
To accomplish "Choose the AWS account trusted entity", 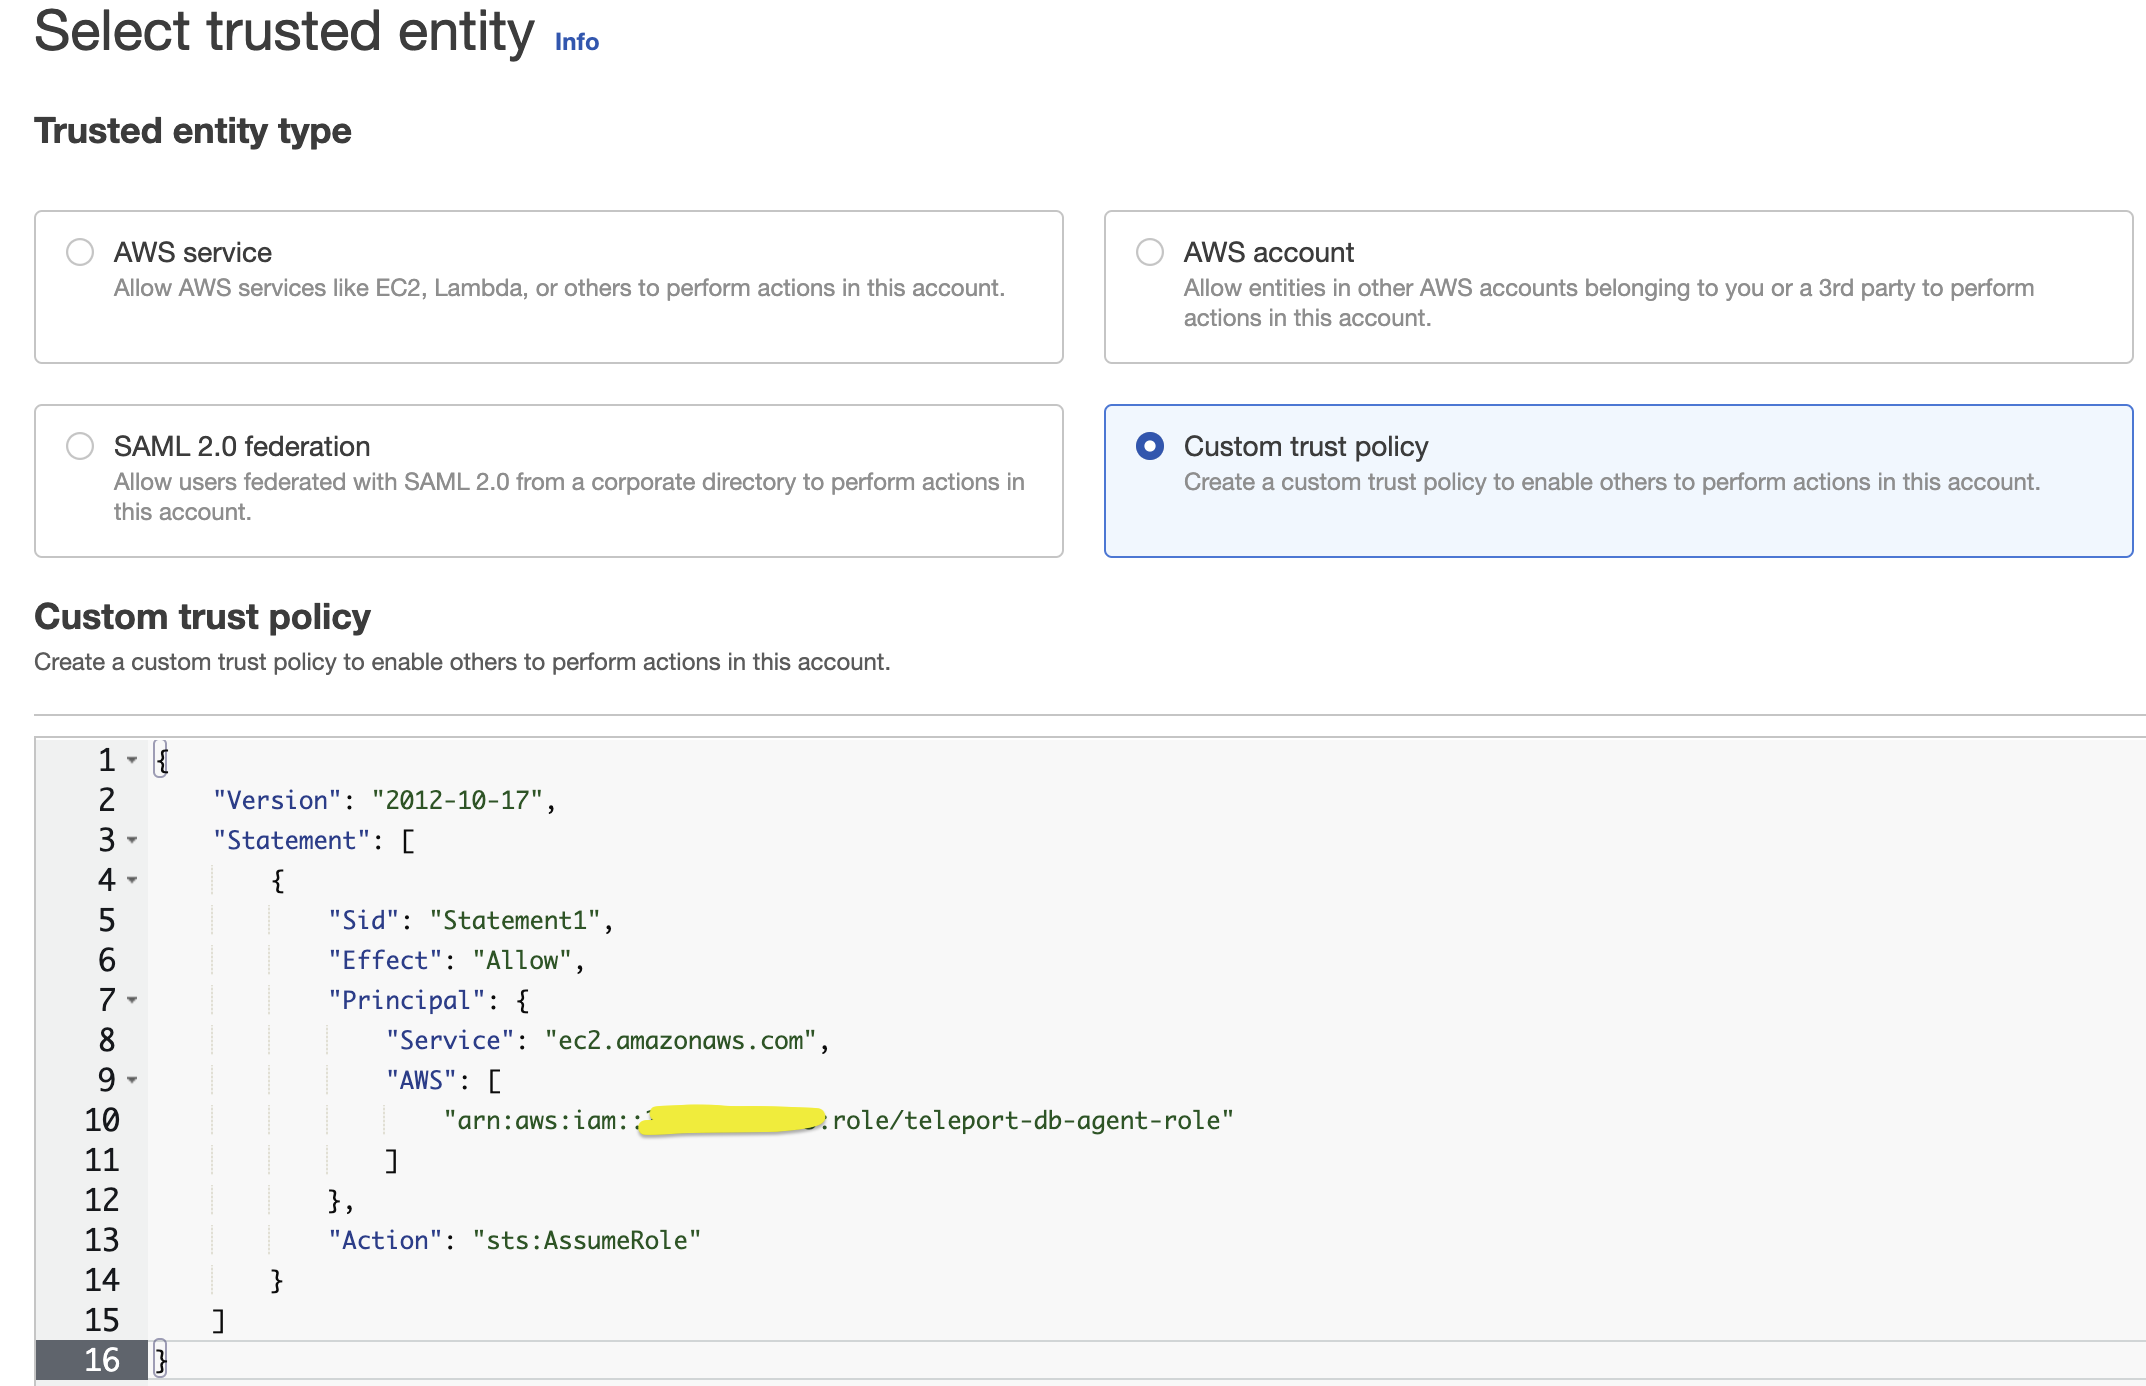I will coord(1150,252).
